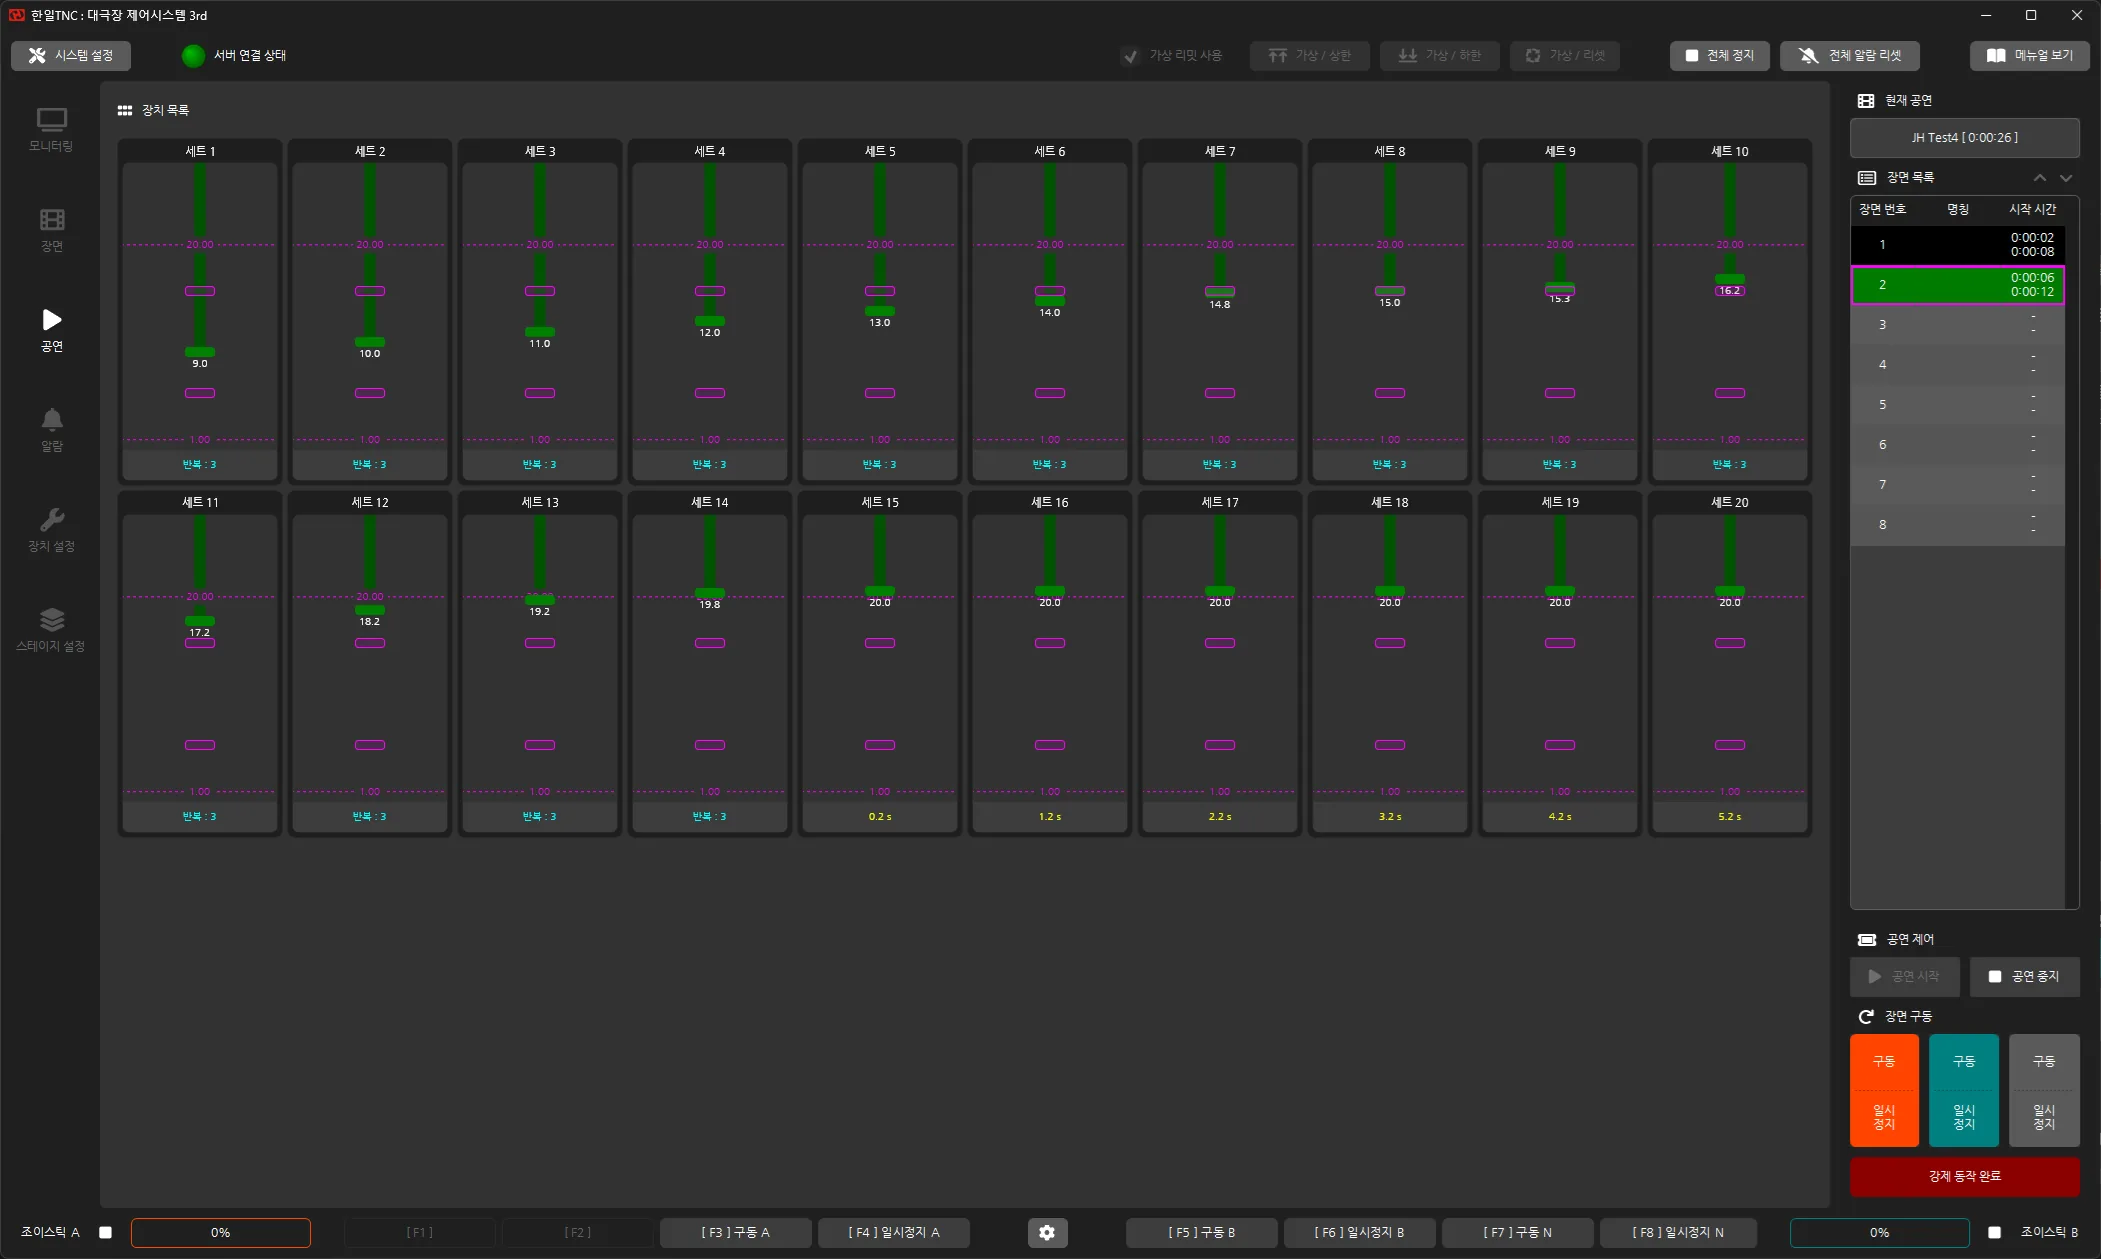
Task: Click the F3 구동 A button
Action: click(735, 1233)
